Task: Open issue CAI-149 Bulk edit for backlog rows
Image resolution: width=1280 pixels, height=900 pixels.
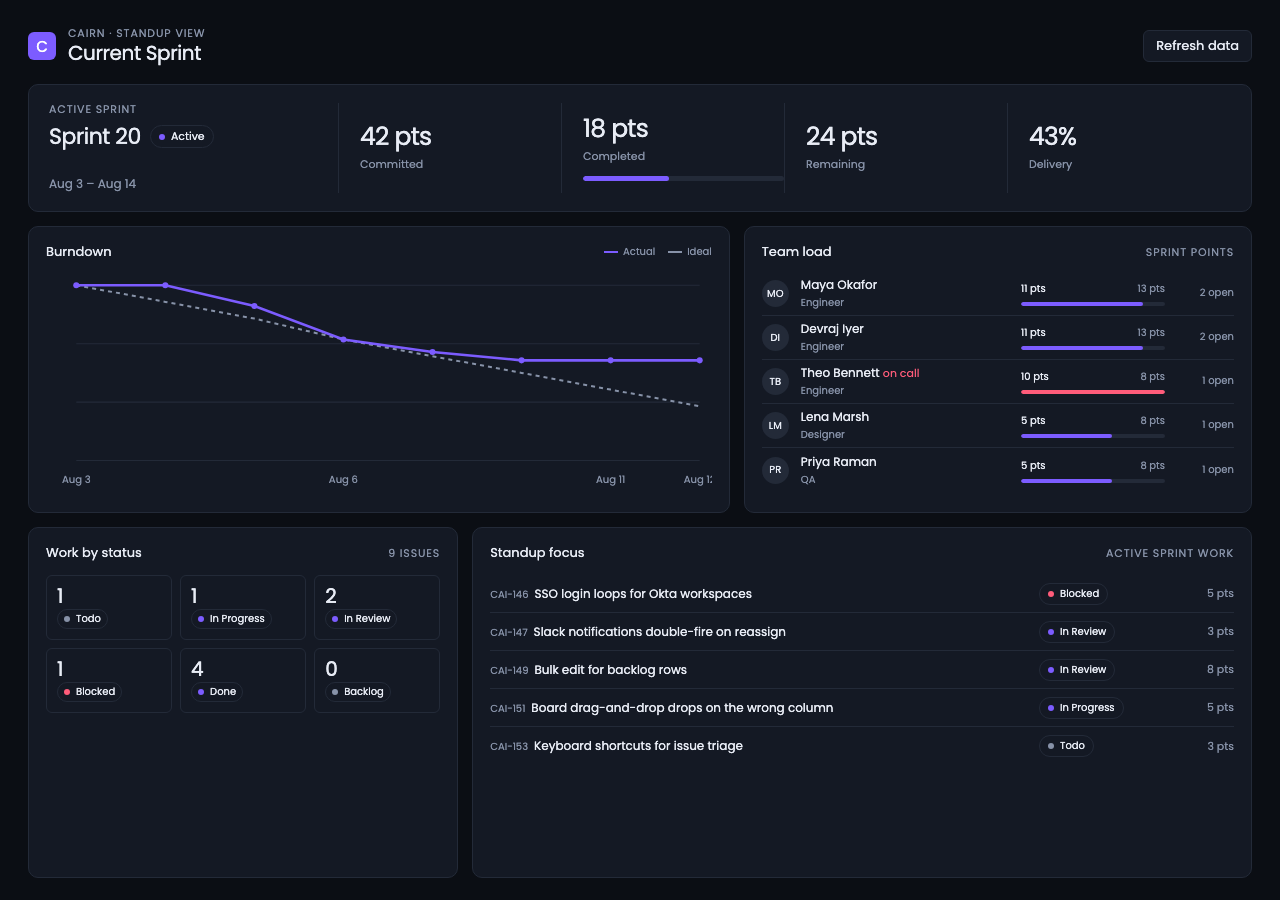Action: [862, 670]
